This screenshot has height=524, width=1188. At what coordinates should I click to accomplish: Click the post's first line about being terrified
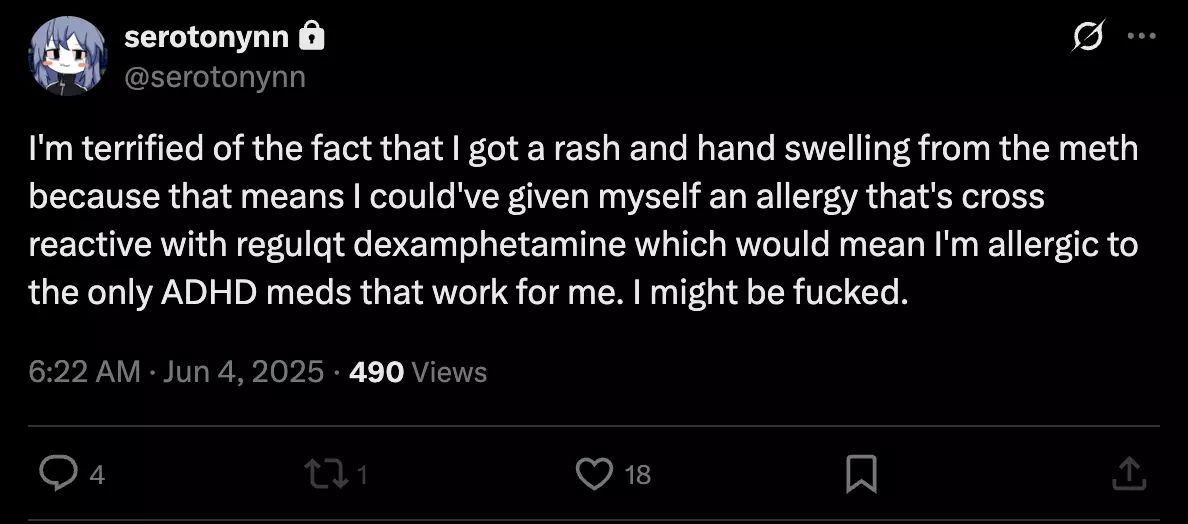[x=583, y=149]
